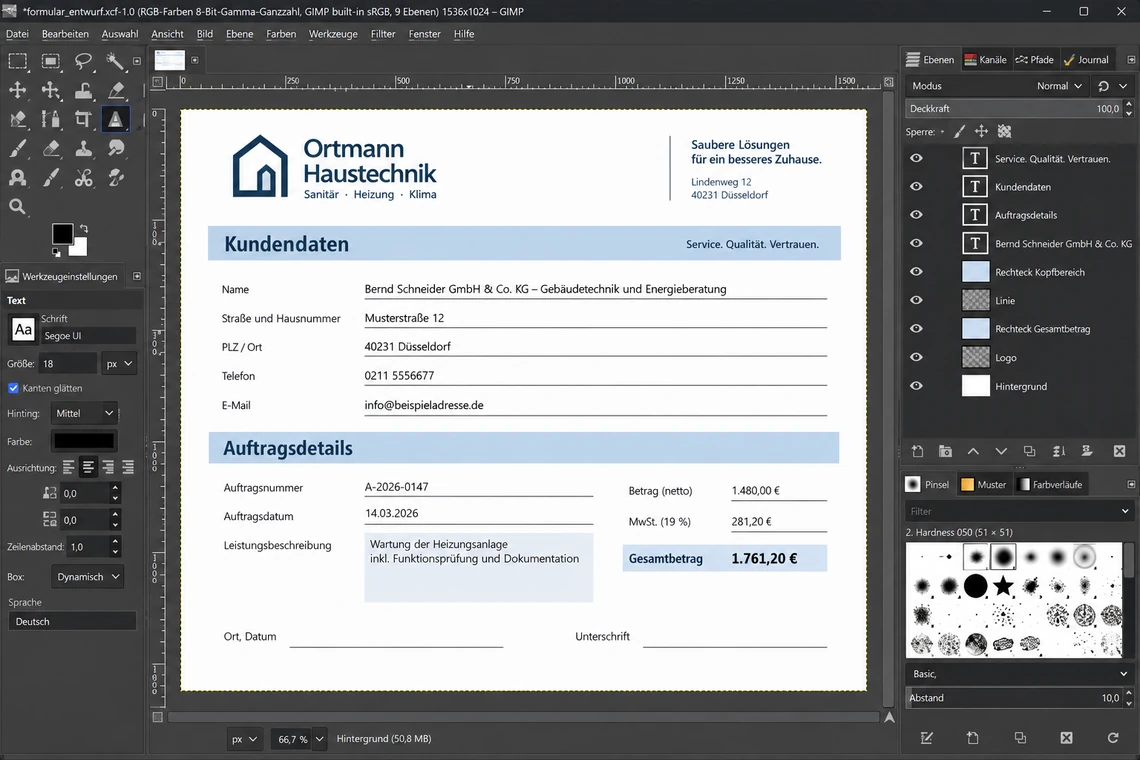
Task: Open the Ebenen panel configuration menu
Action: click(x=1131, y=60)
